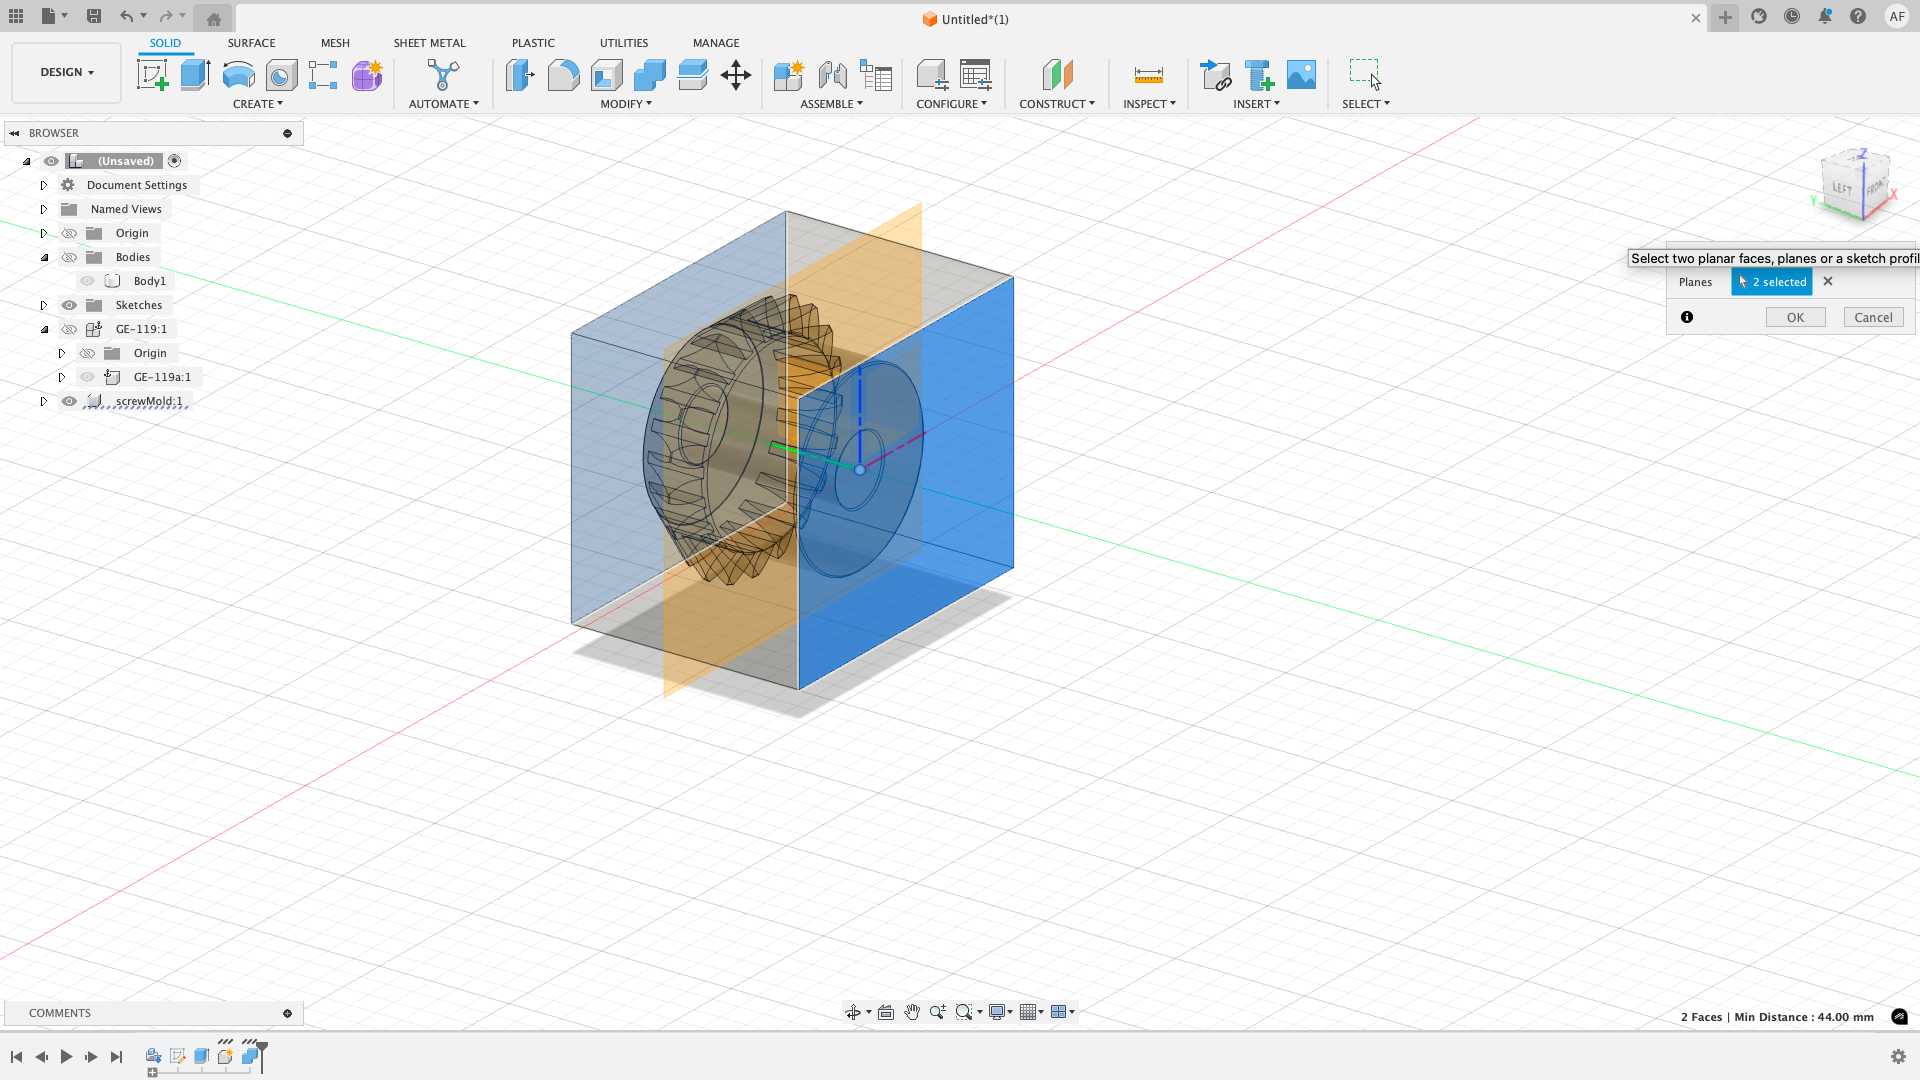Click the Pan hand icon
Image resolution: width=1920 pixels, height=1080 pixels.
click(912, 1012)
